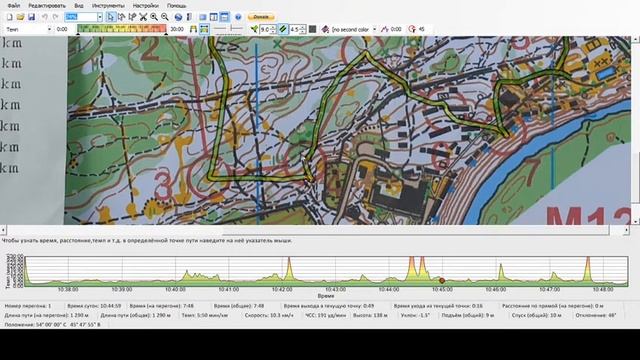
Task: Save using the floppy disk icon
Action: (31, 17)
